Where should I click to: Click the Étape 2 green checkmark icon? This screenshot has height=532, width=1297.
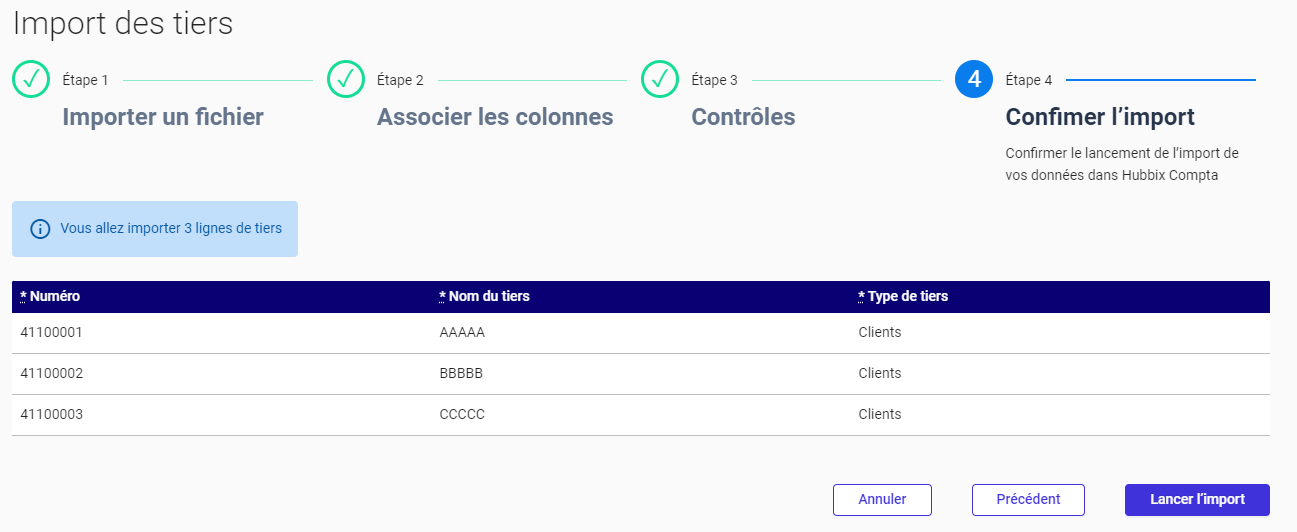tap(346, 79)
